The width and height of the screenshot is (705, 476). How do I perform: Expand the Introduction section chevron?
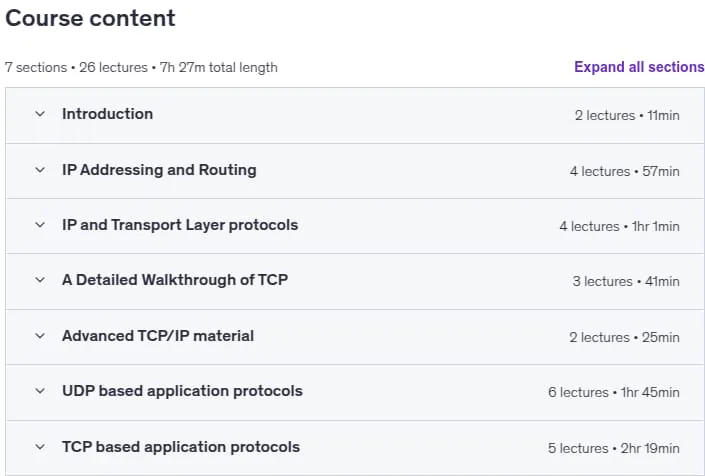[x=40, y=114]
